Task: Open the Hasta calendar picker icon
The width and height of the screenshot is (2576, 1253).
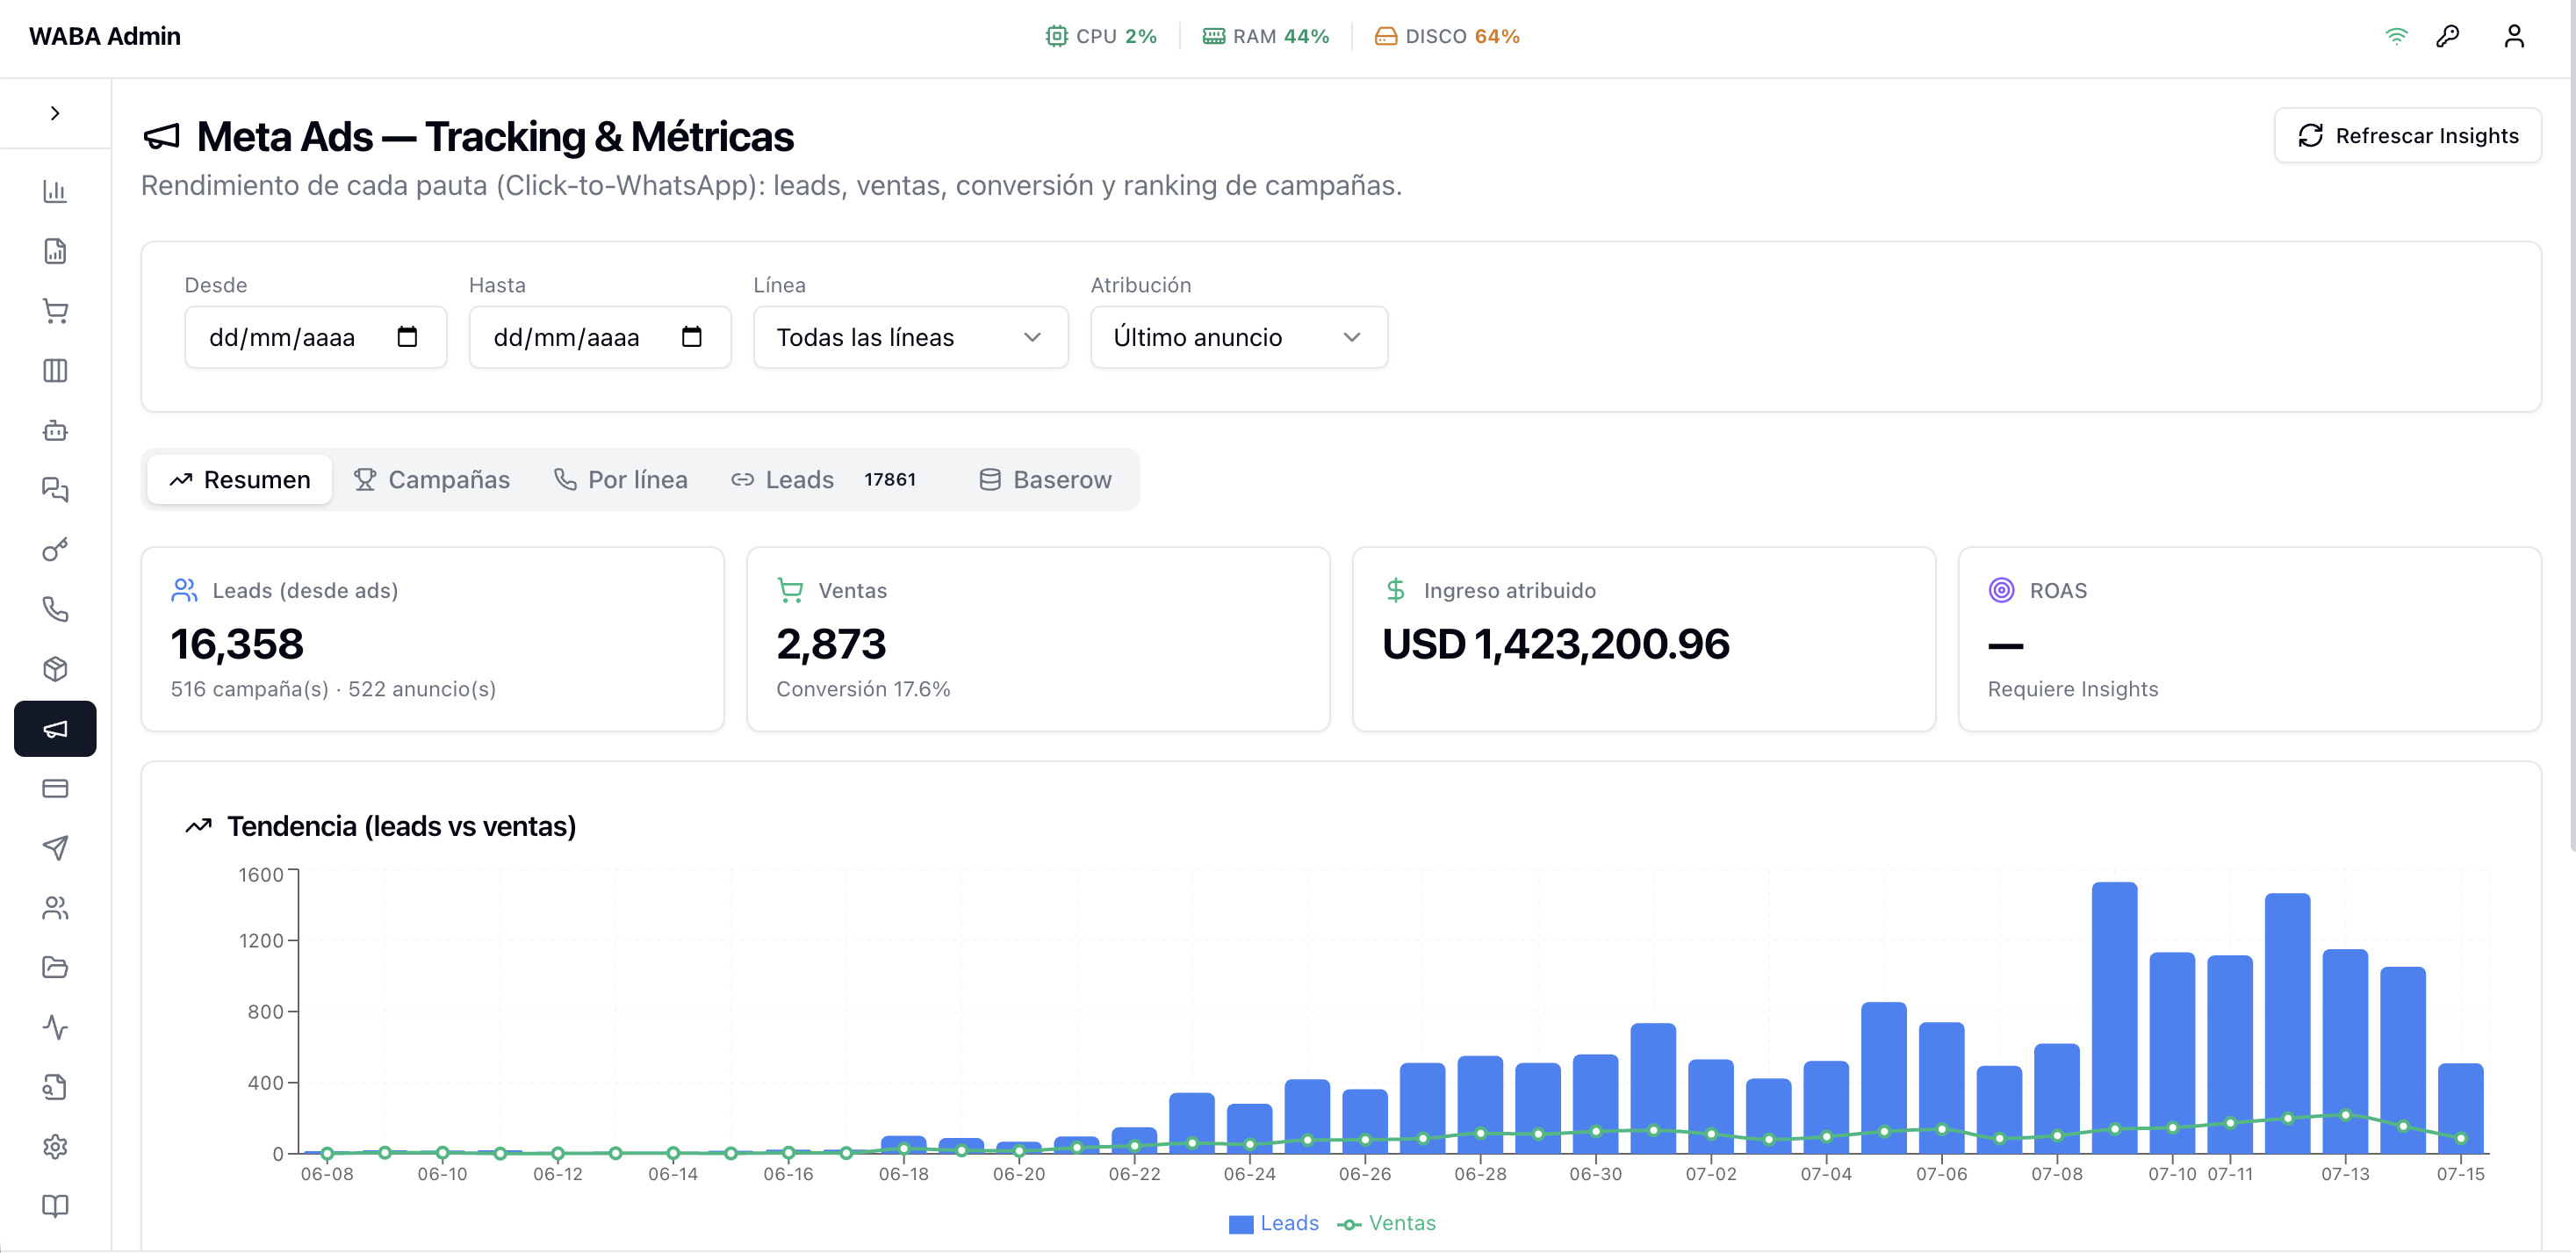Action: point(691,337)
